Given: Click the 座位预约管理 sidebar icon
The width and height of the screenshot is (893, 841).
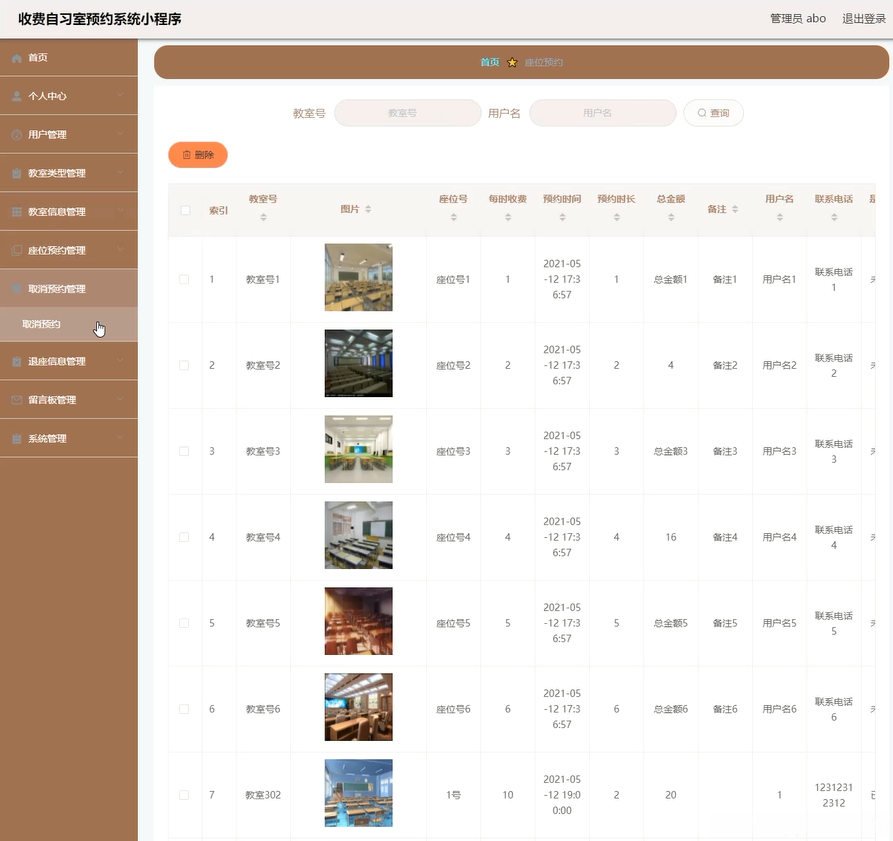Looking at the screenshot, I should [x=17, y=250].
